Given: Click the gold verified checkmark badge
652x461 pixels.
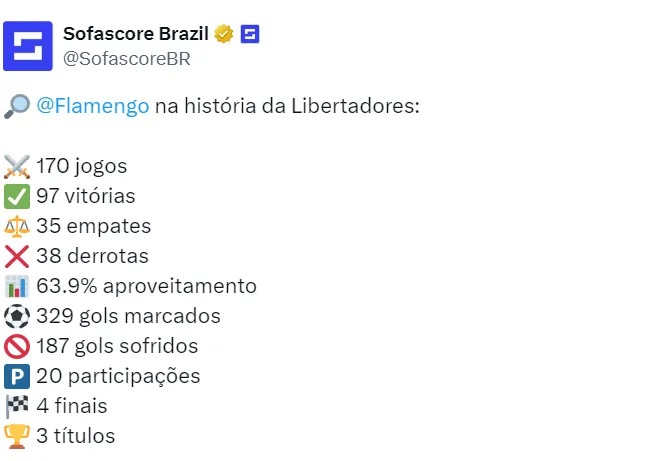Looking at the screenshot, I should tap(224, 34).
